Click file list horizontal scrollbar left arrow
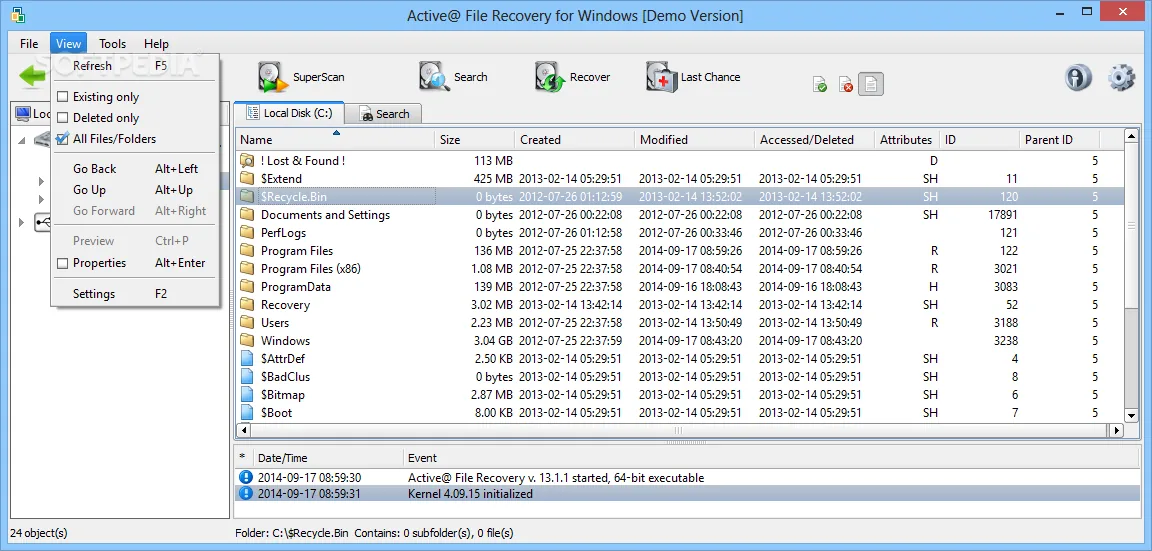 tap(242, 431)
